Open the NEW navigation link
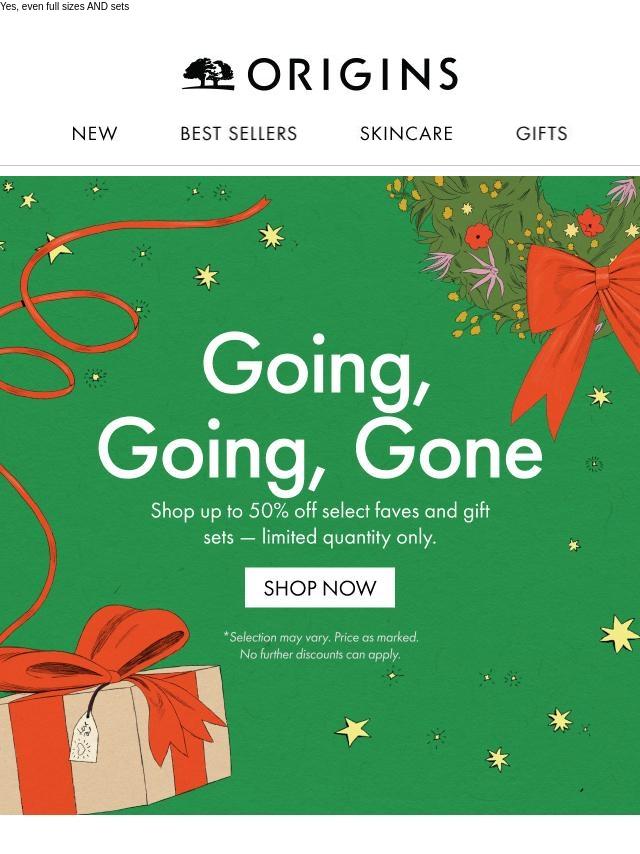 (x=94, y=133)
